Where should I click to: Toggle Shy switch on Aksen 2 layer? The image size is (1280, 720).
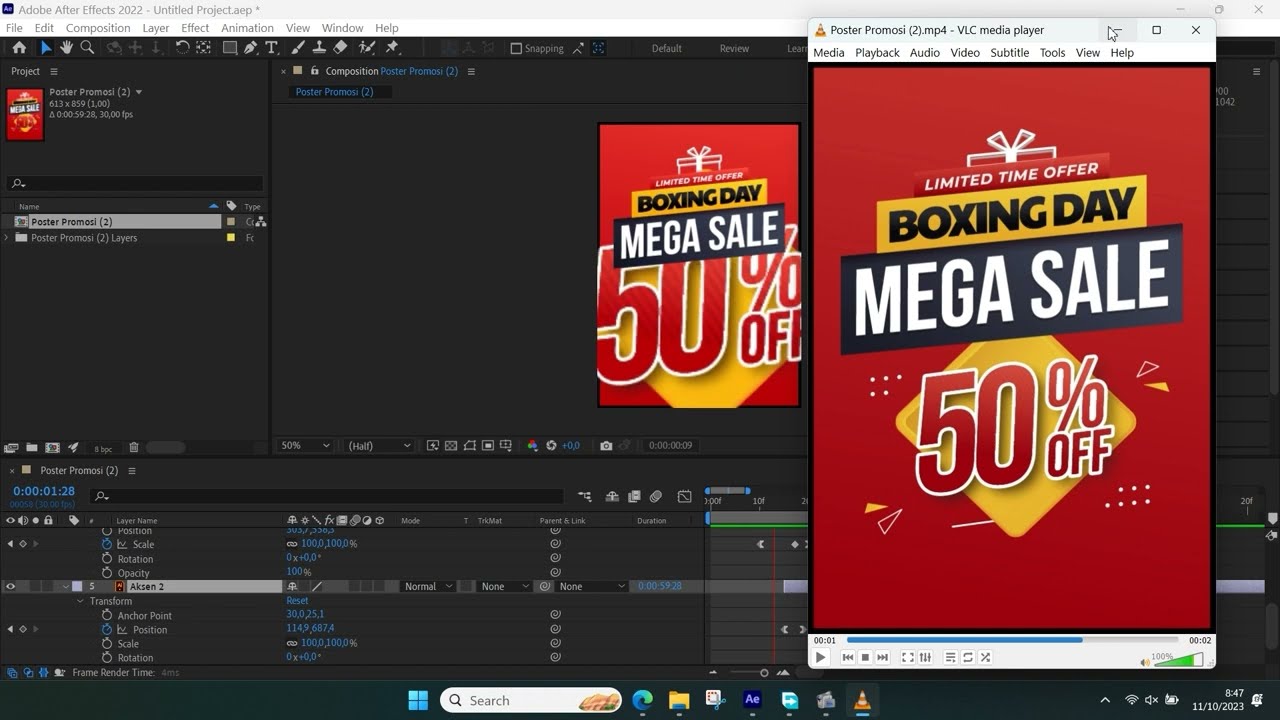click(x=292, y=587)
